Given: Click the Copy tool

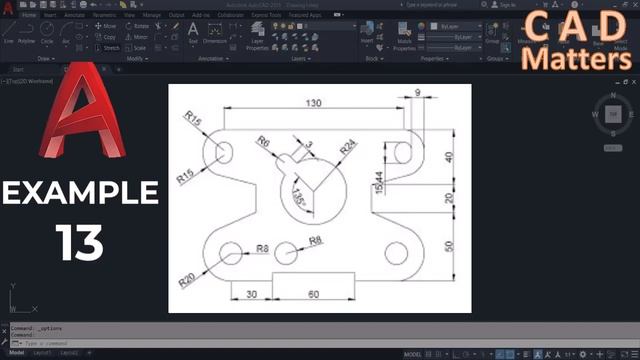Looking at the screenshot, I should 105,37.
